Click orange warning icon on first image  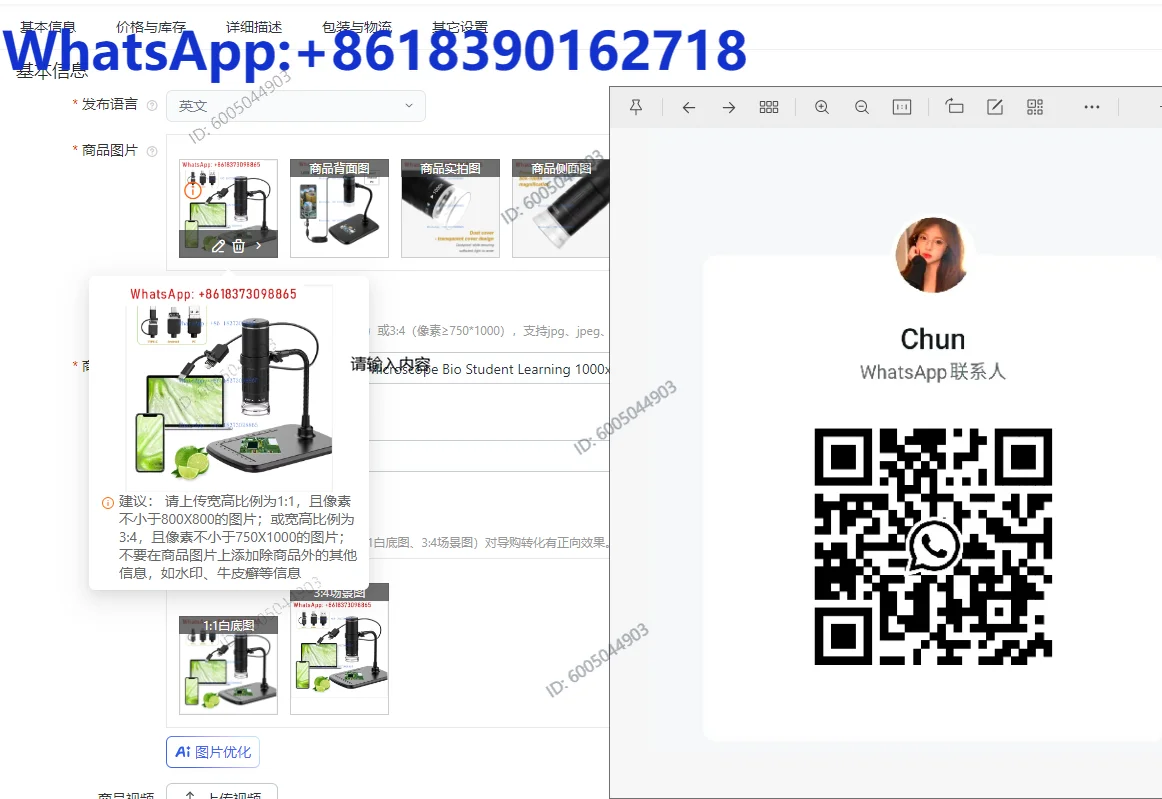coord(193,190)
